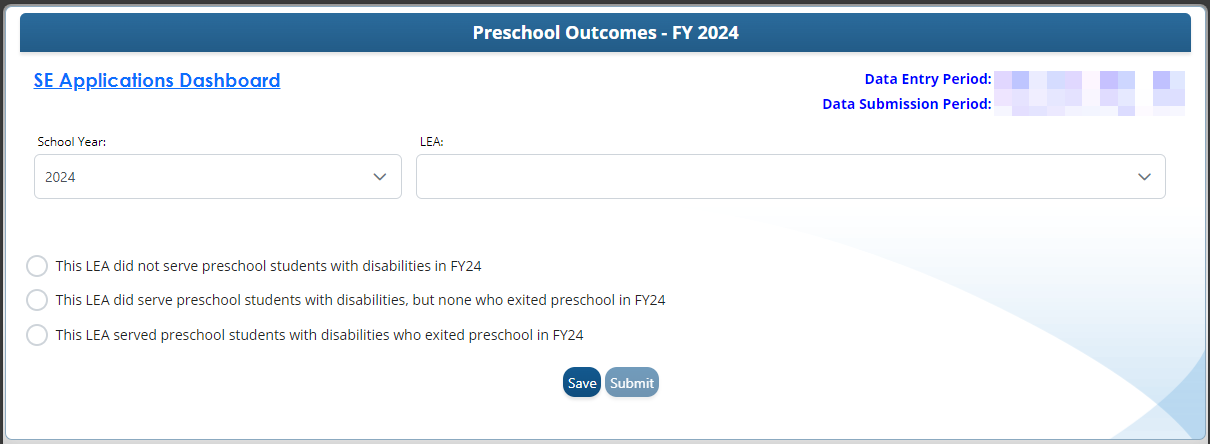Click the 2024 value in School Year box
Screen dimensions: 1210x444
pos(61,177)
